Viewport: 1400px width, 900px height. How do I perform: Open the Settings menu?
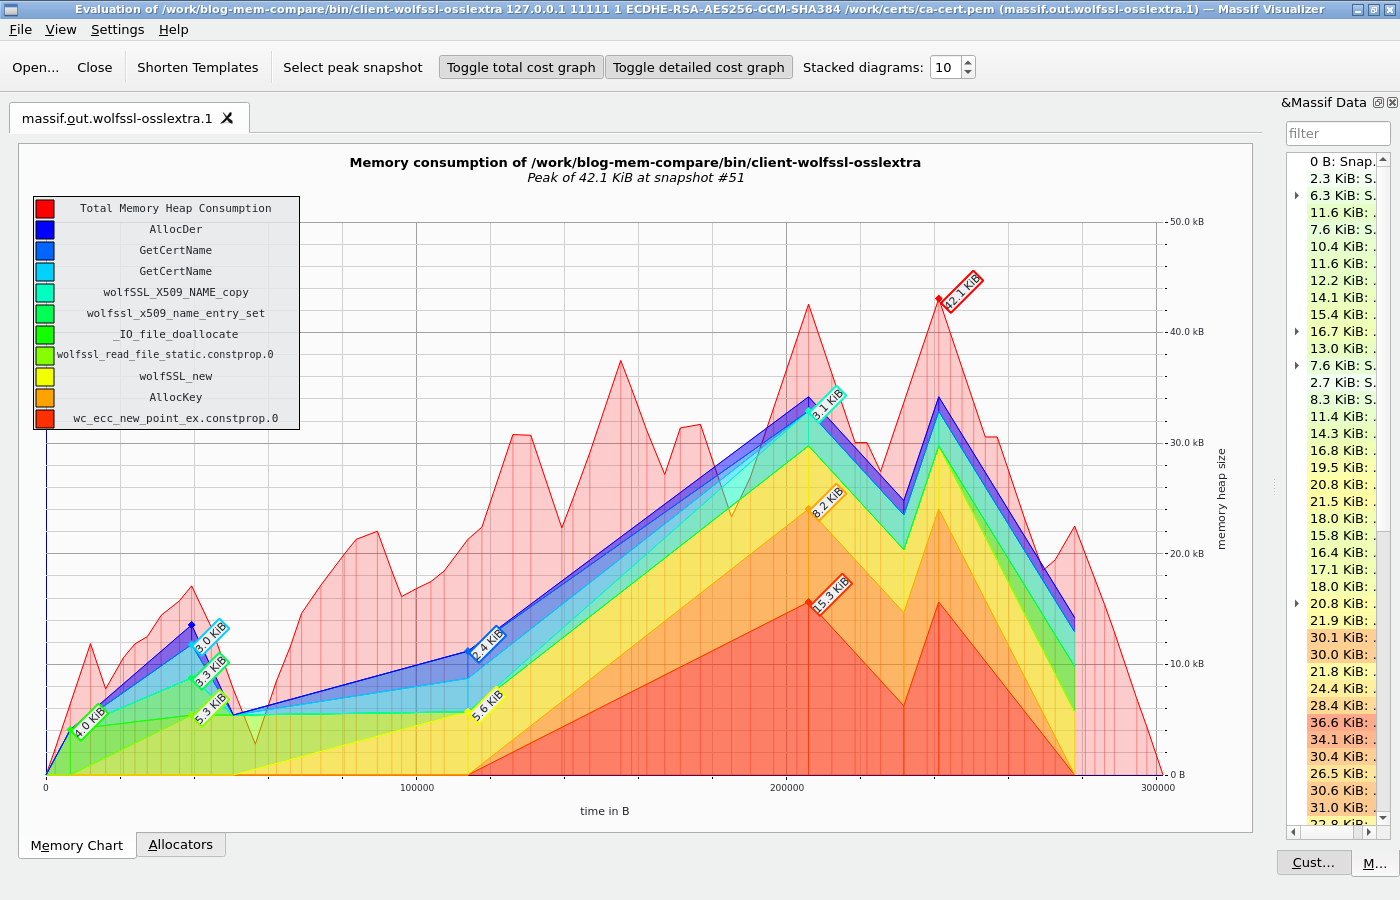(117, 30)
